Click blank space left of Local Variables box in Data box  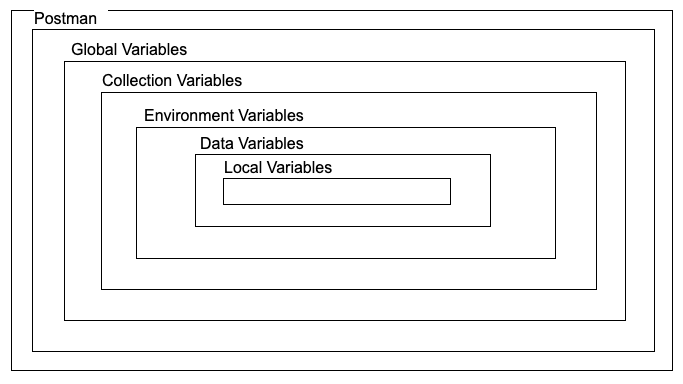[166, 192]
